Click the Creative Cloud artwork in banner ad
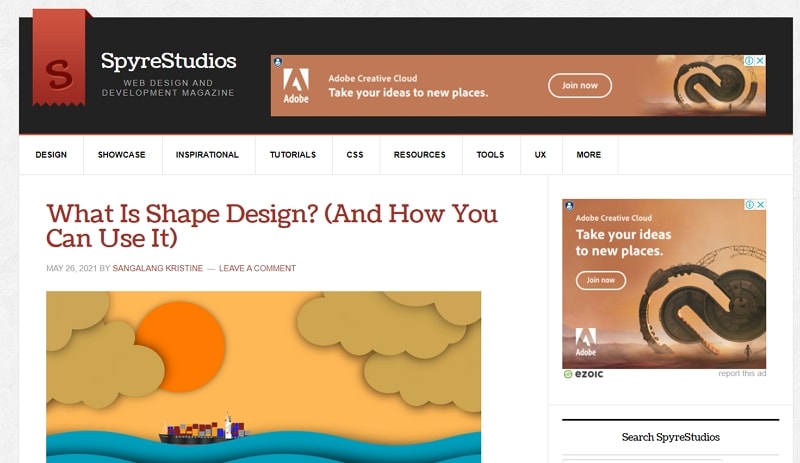Screen dimensions: 800x463 coord(714,85)
